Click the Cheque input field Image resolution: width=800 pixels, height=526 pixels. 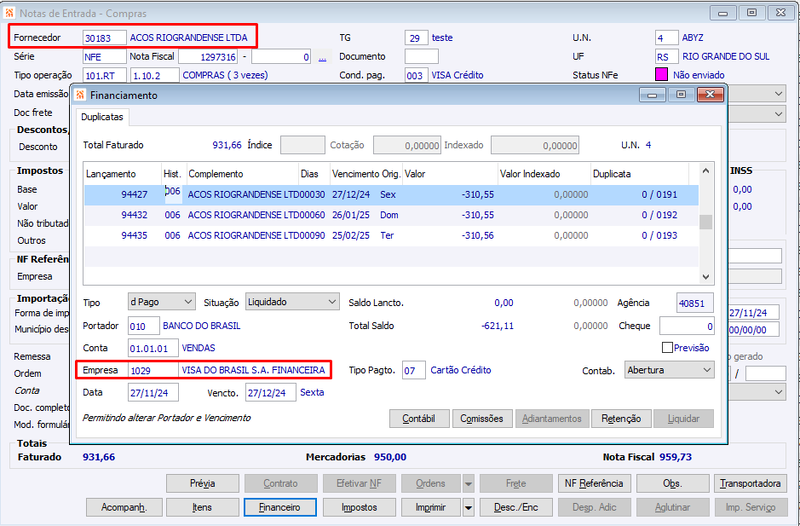pyautogui.click(x=687, y=326)
